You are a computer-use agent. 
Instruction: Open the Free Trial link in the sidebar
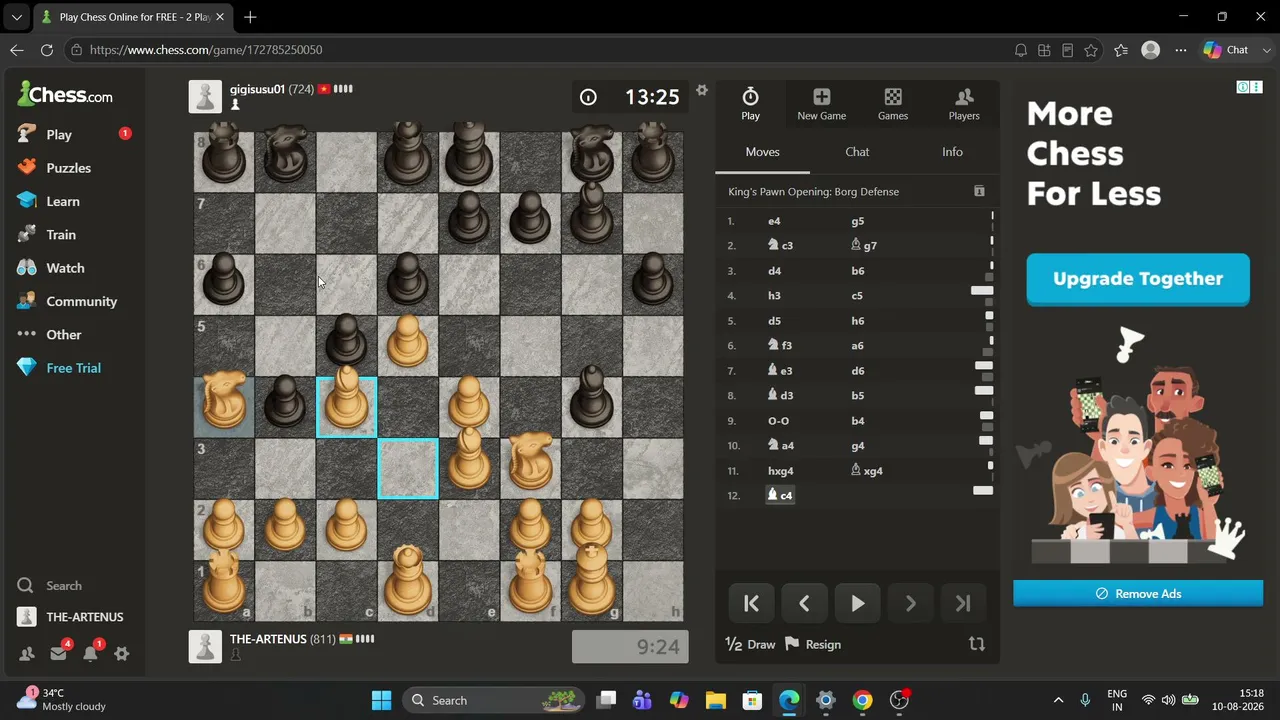[59, 368]
